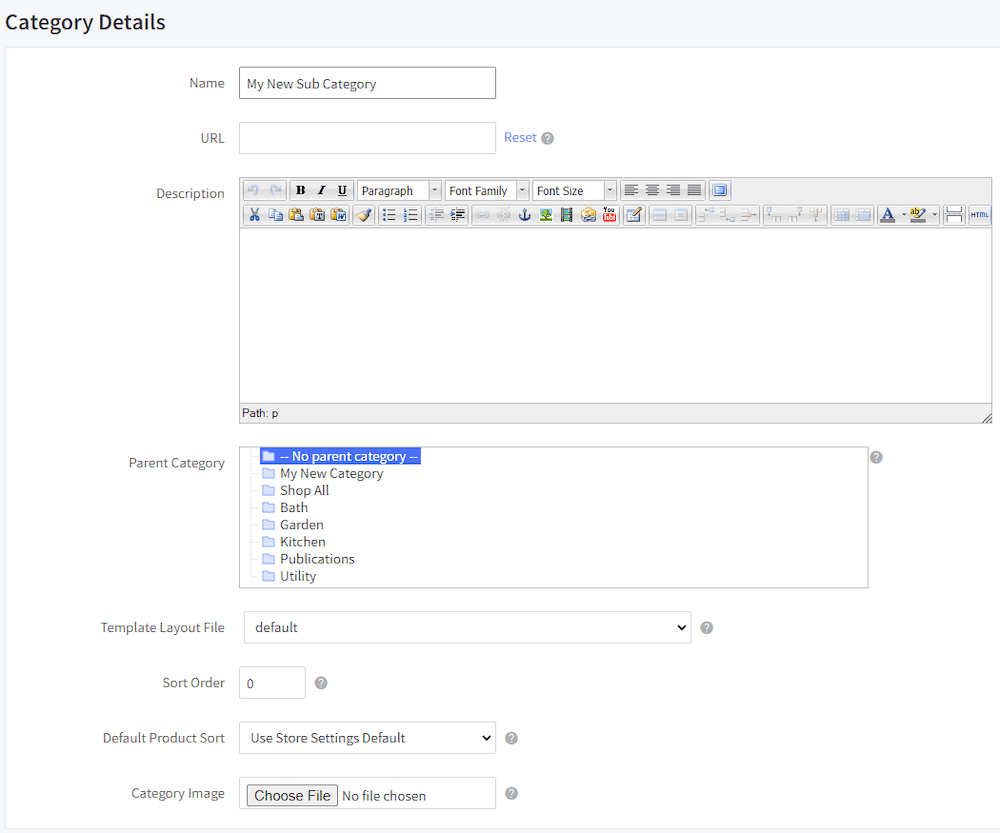Click the Cut scissors icon

[x=254, y=215]
